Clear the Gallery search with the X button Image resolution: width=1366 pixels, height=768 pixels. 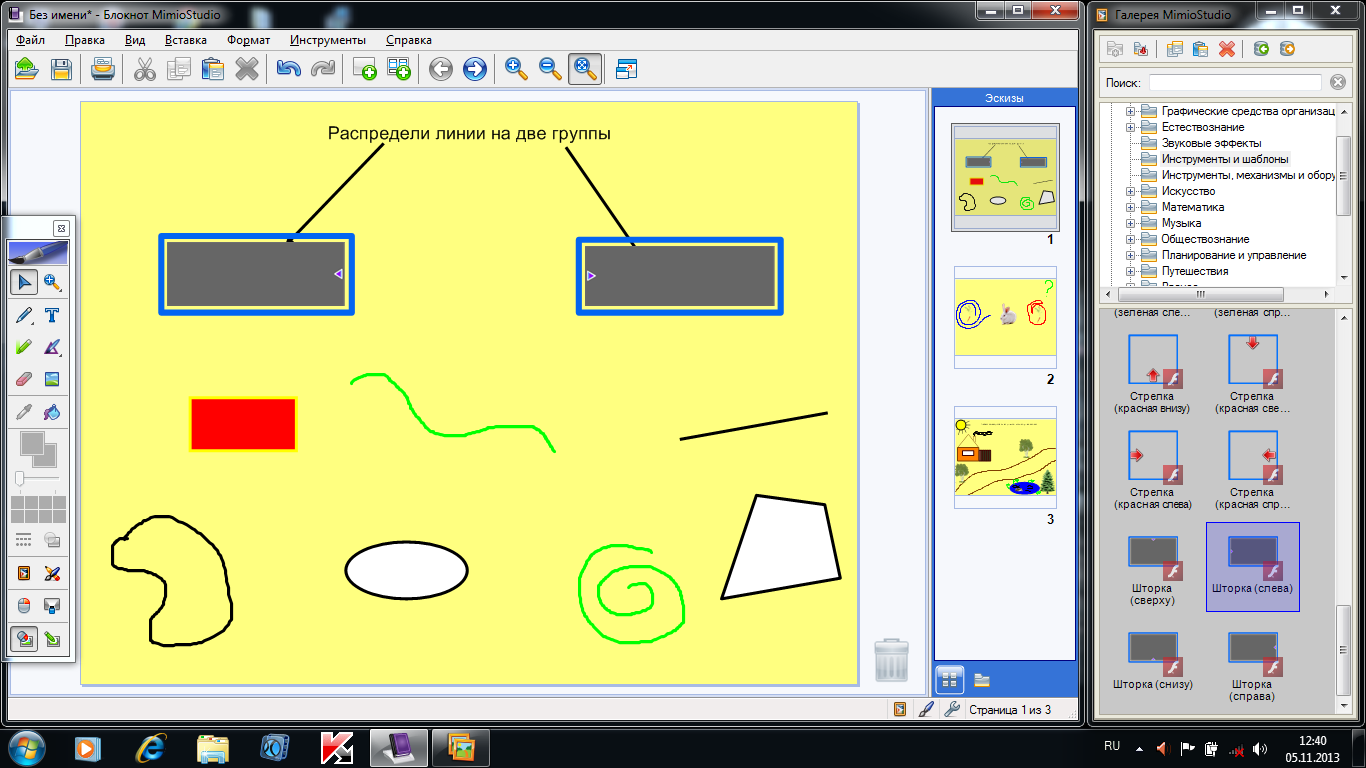[x=1338, y=82]
